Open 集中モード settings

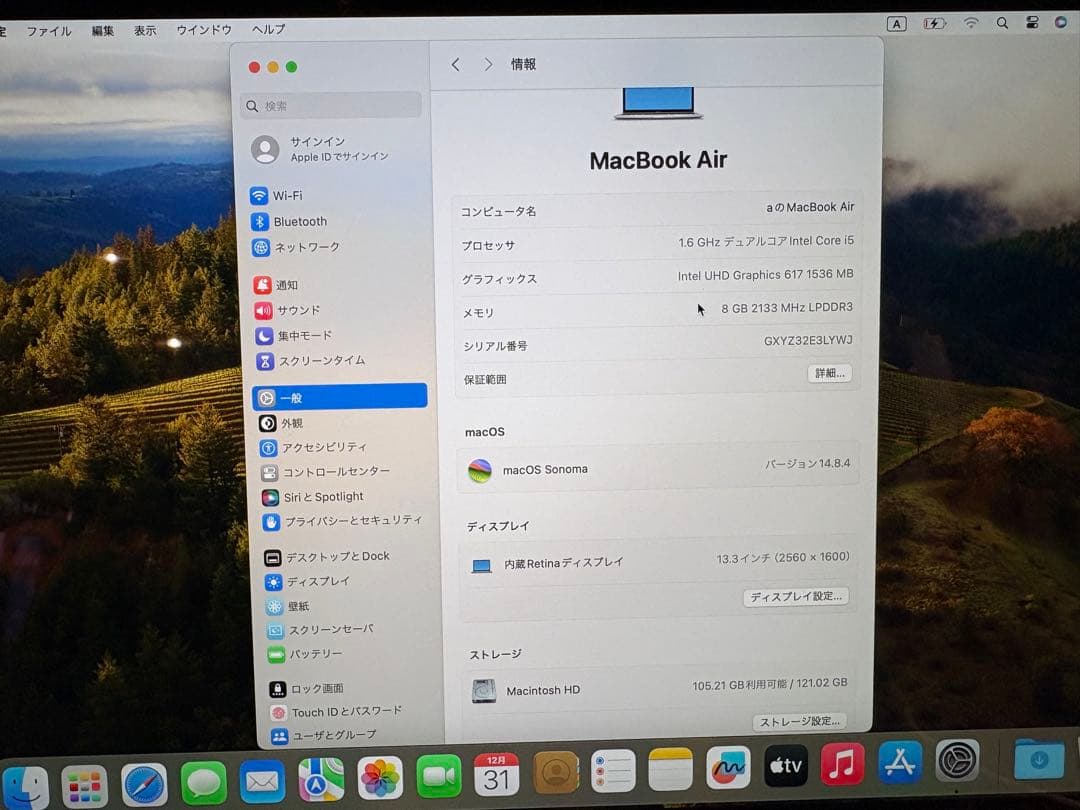point(294,336)
